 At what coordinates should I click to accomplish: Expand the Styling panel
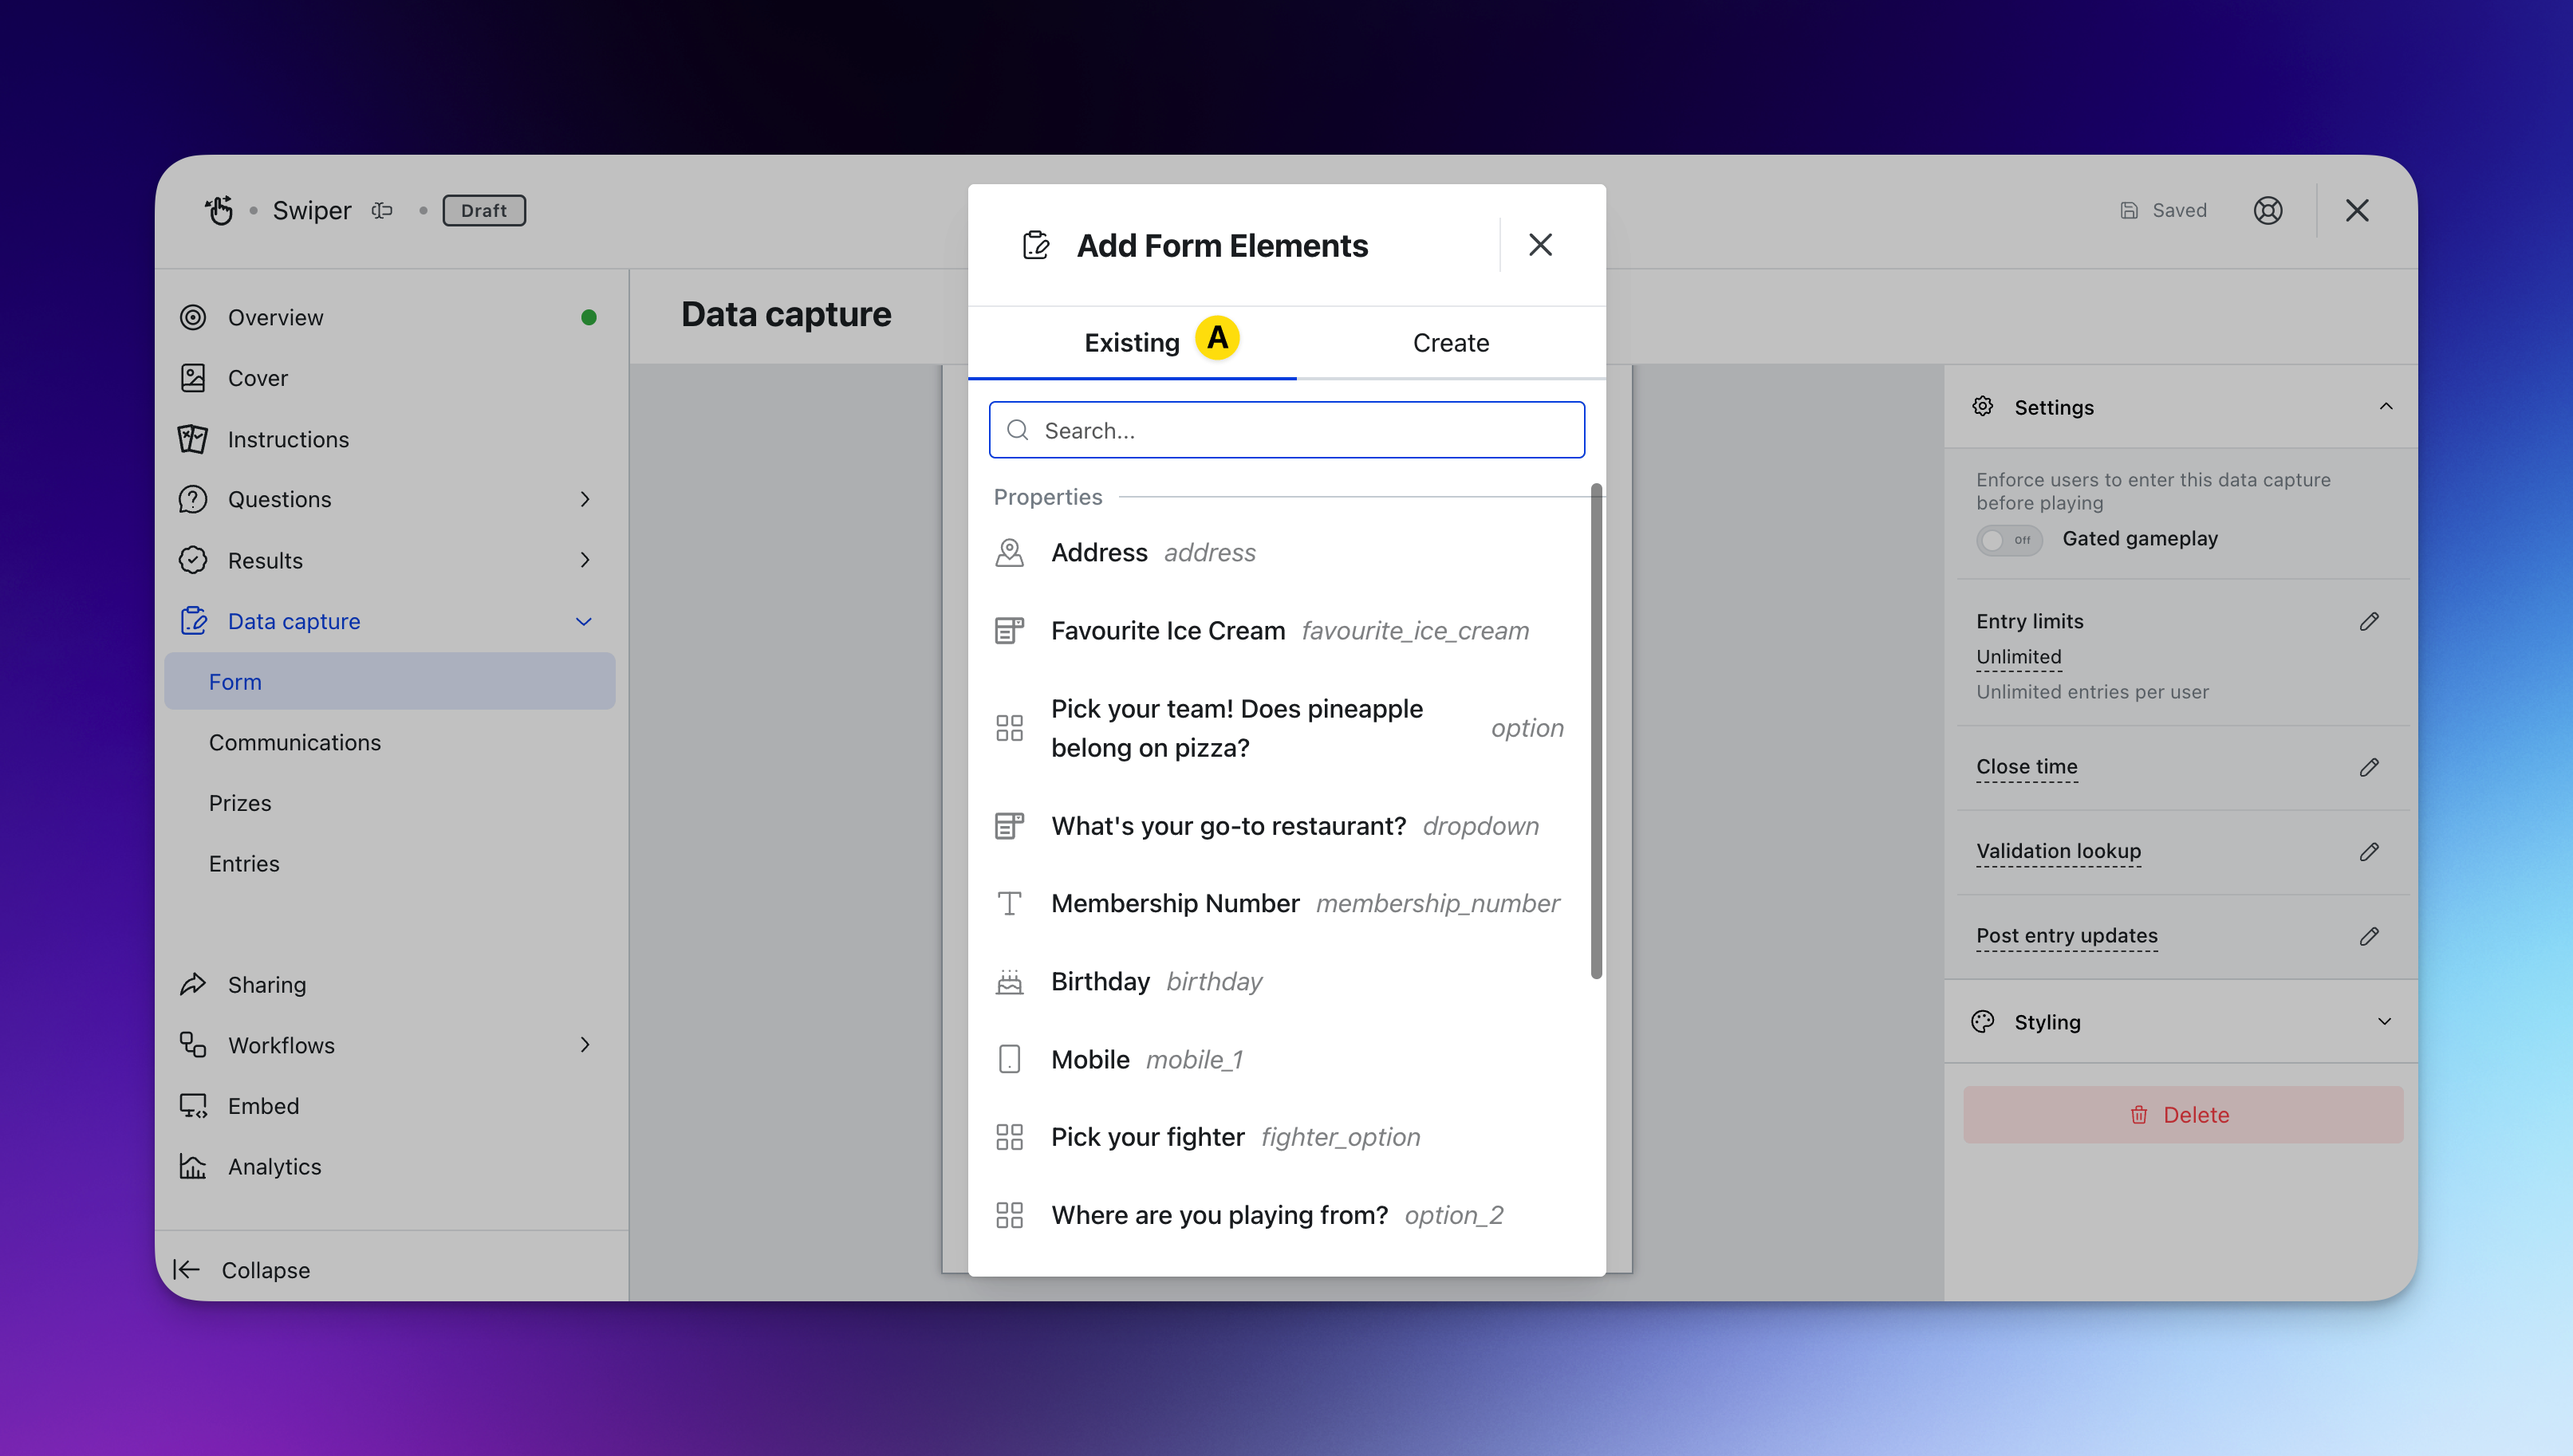[x=2384, y=1022]
